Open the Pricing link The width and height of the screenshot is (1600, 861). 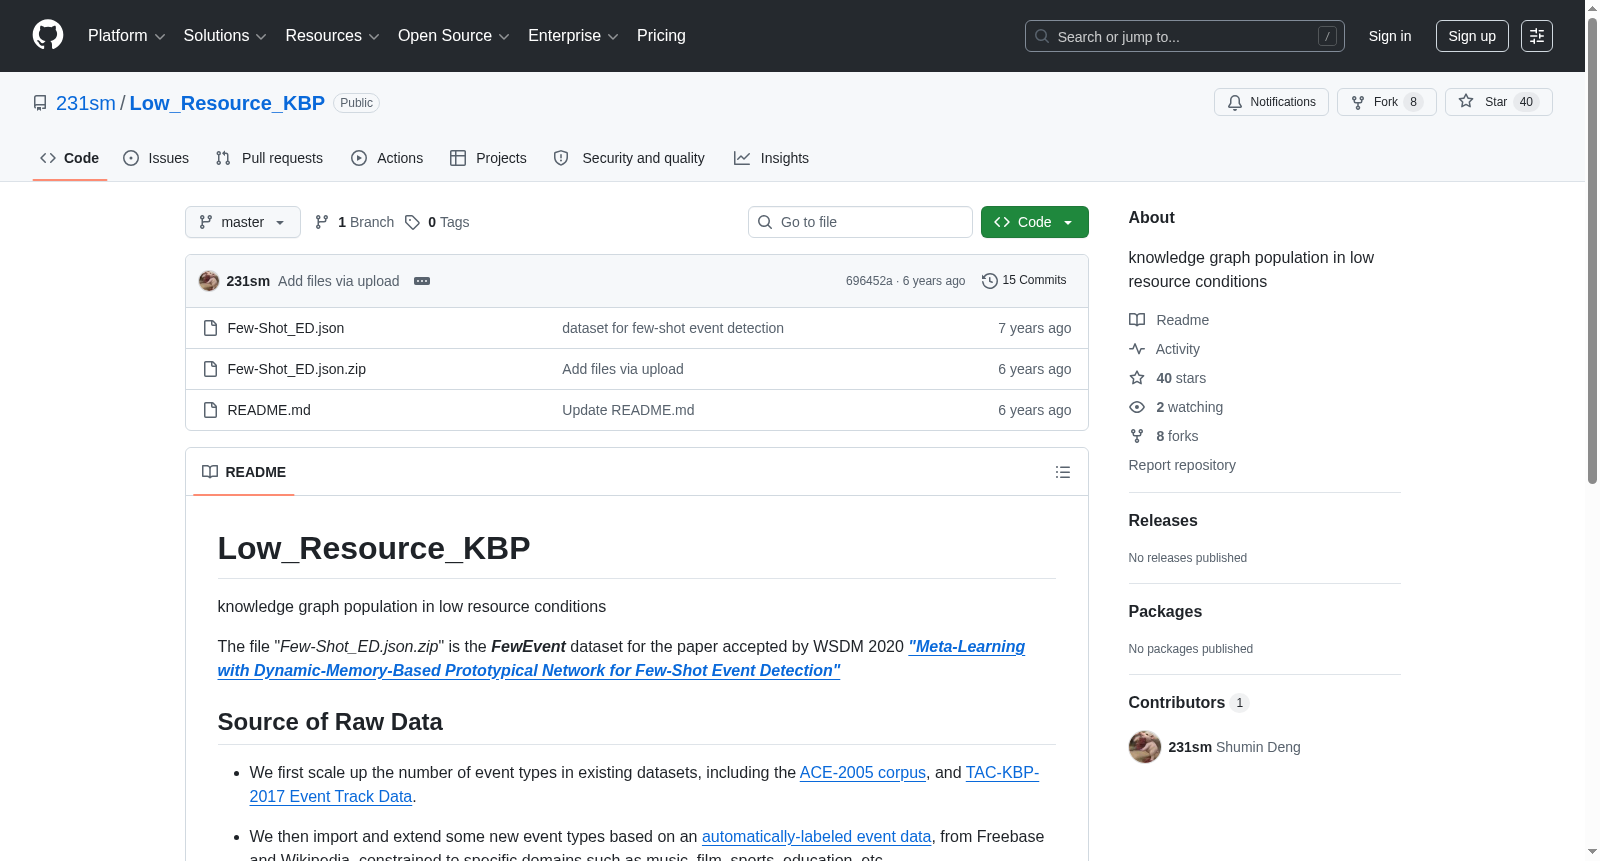pos(661,36)
